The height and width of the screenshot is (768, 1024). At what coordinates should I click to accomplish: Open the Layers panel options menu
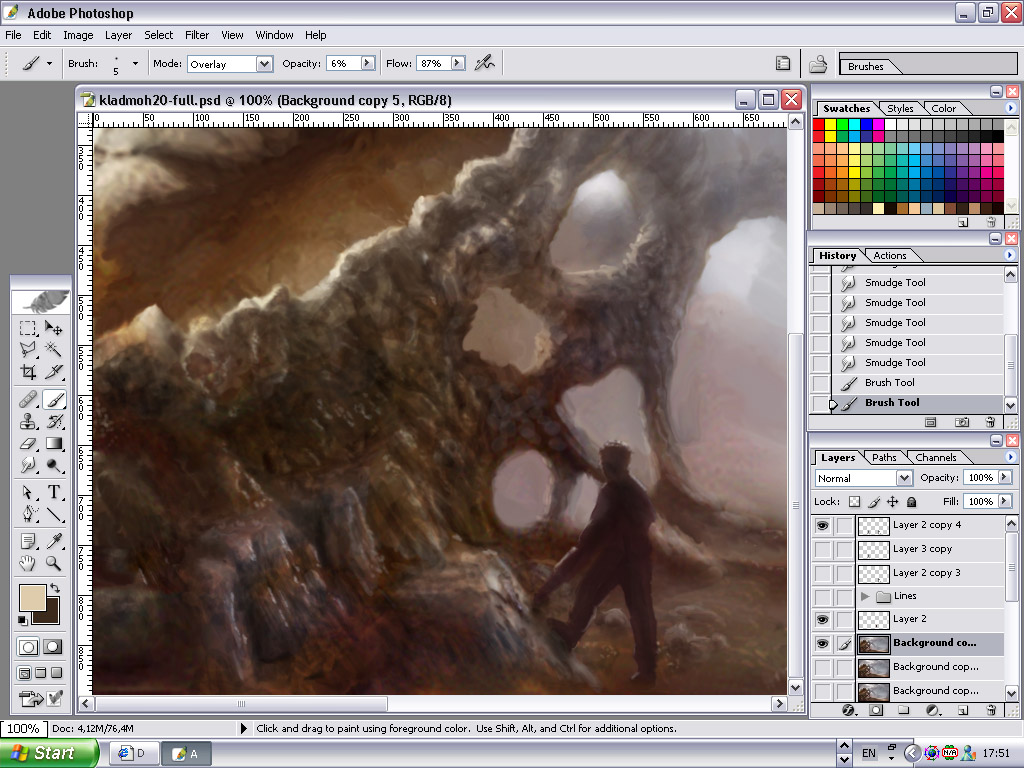pos(1010,457)
